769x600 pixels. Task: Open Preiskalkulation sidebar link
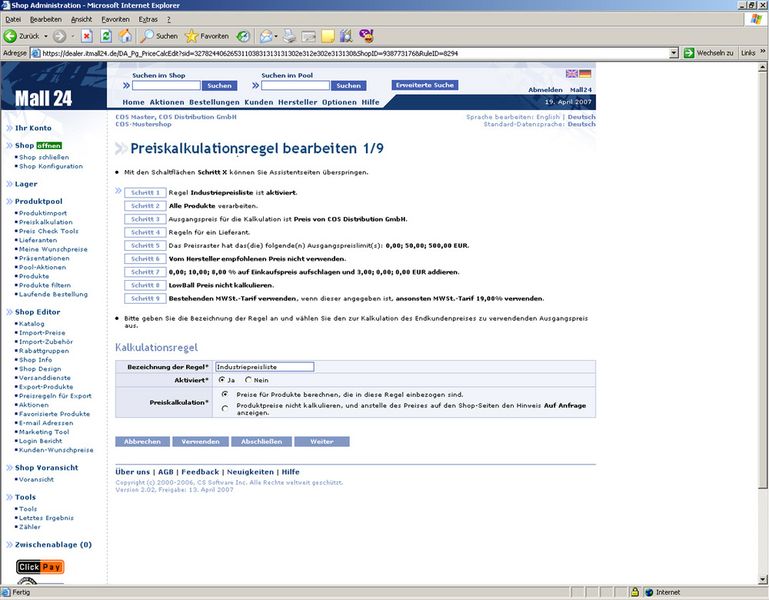[46, 222]
